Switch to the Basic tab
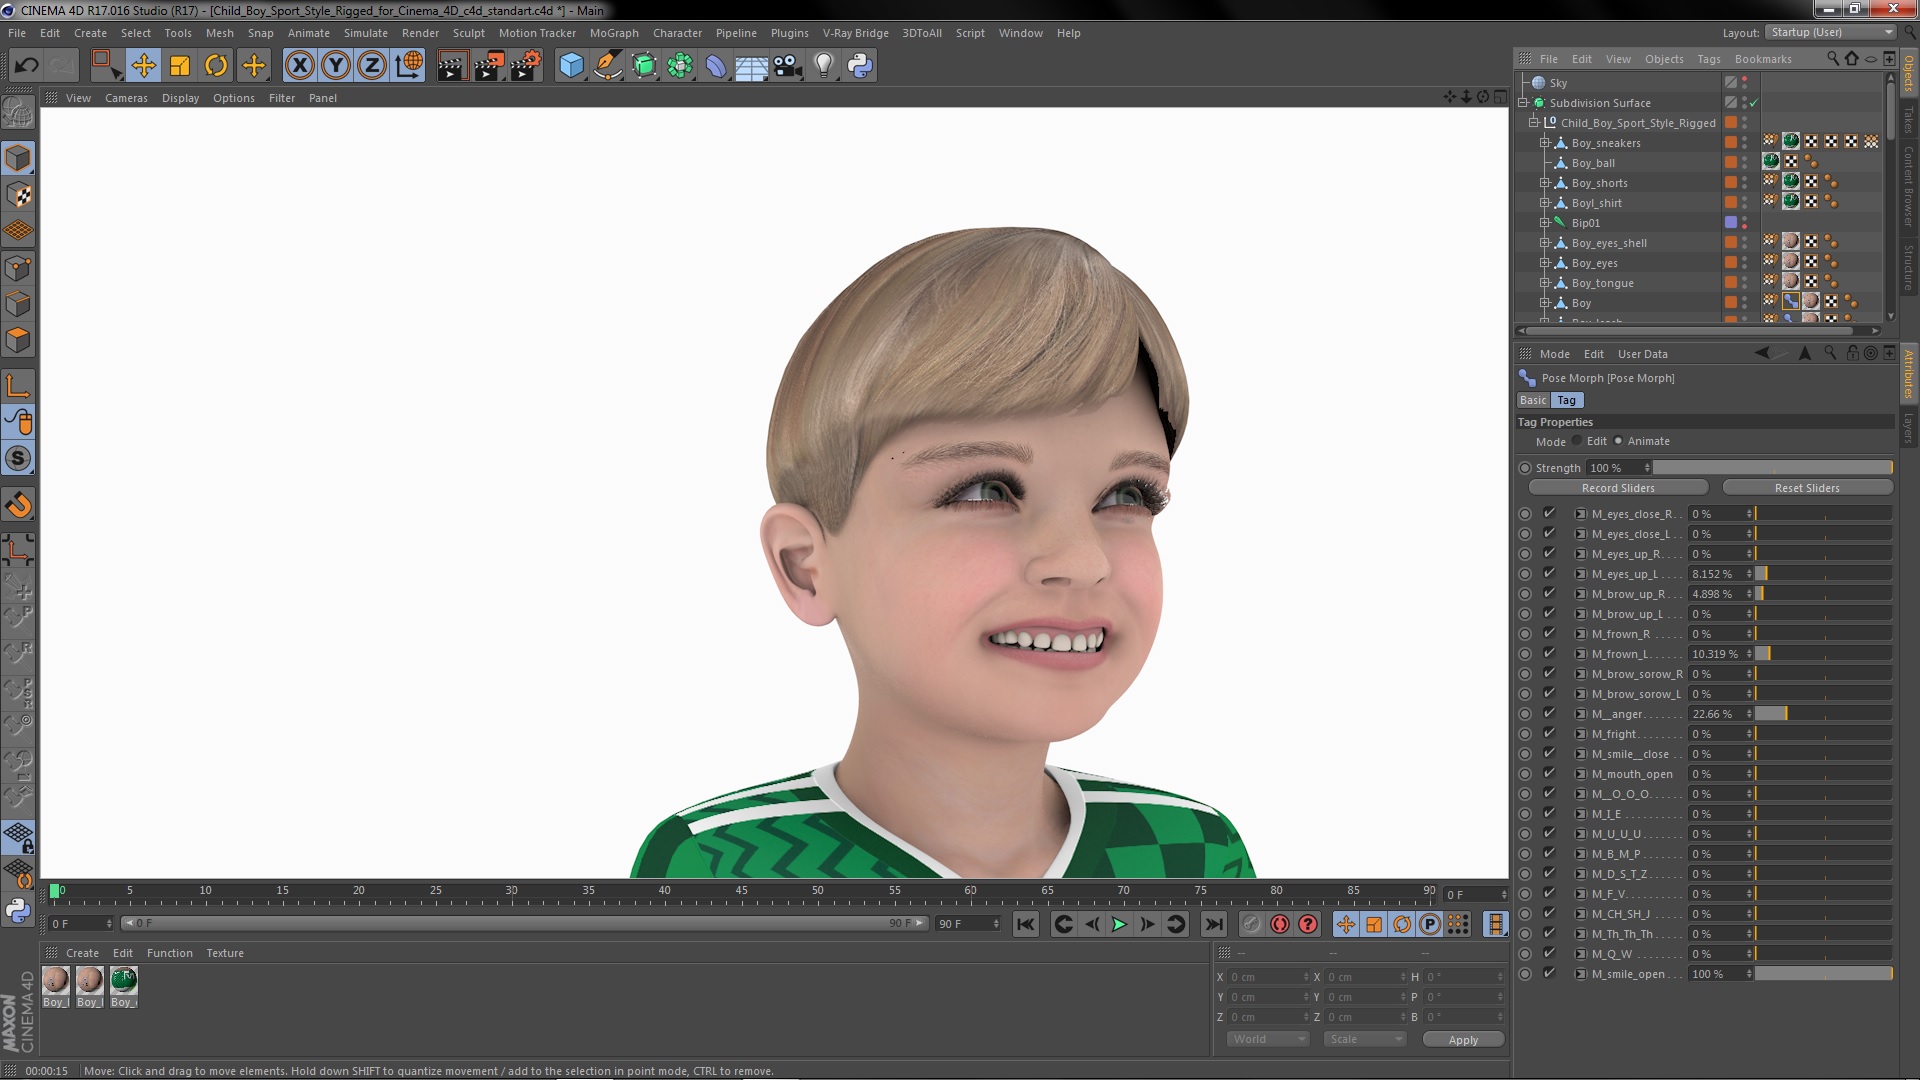Viewport: 1920px width, 1080px height. pos(1533,400)
